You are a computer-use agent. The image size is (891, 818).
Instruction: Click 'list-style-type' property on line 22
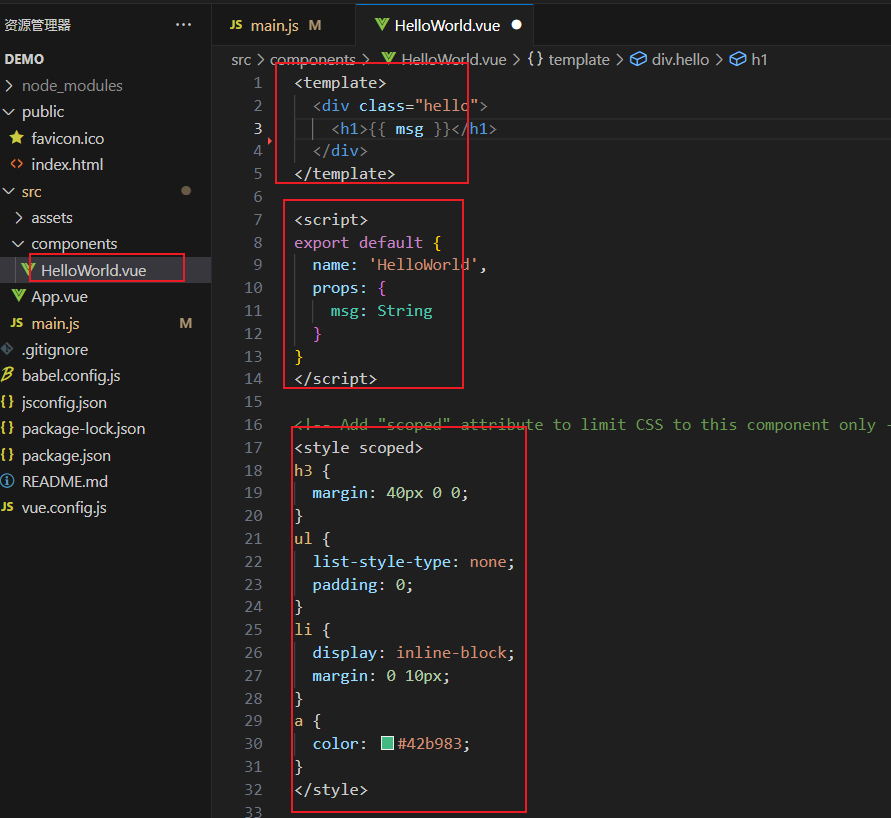pos(382,562)
